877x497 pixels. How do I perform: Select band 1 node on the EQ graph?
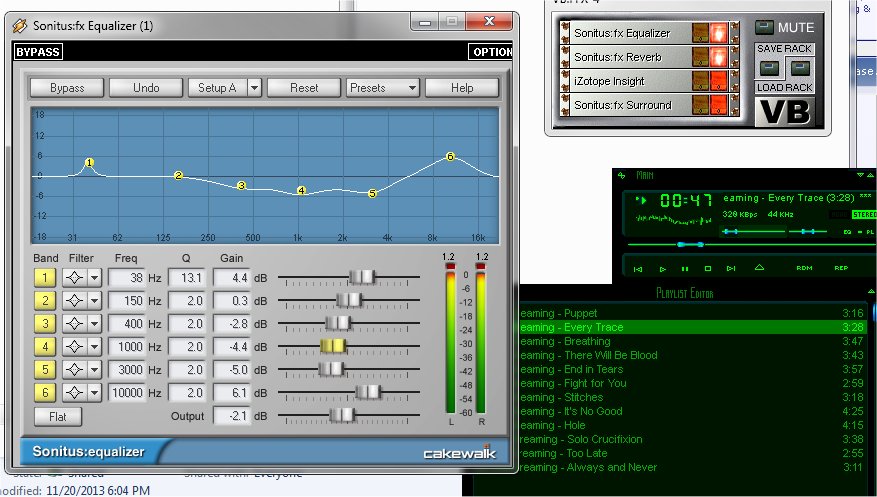pos(89,163)
